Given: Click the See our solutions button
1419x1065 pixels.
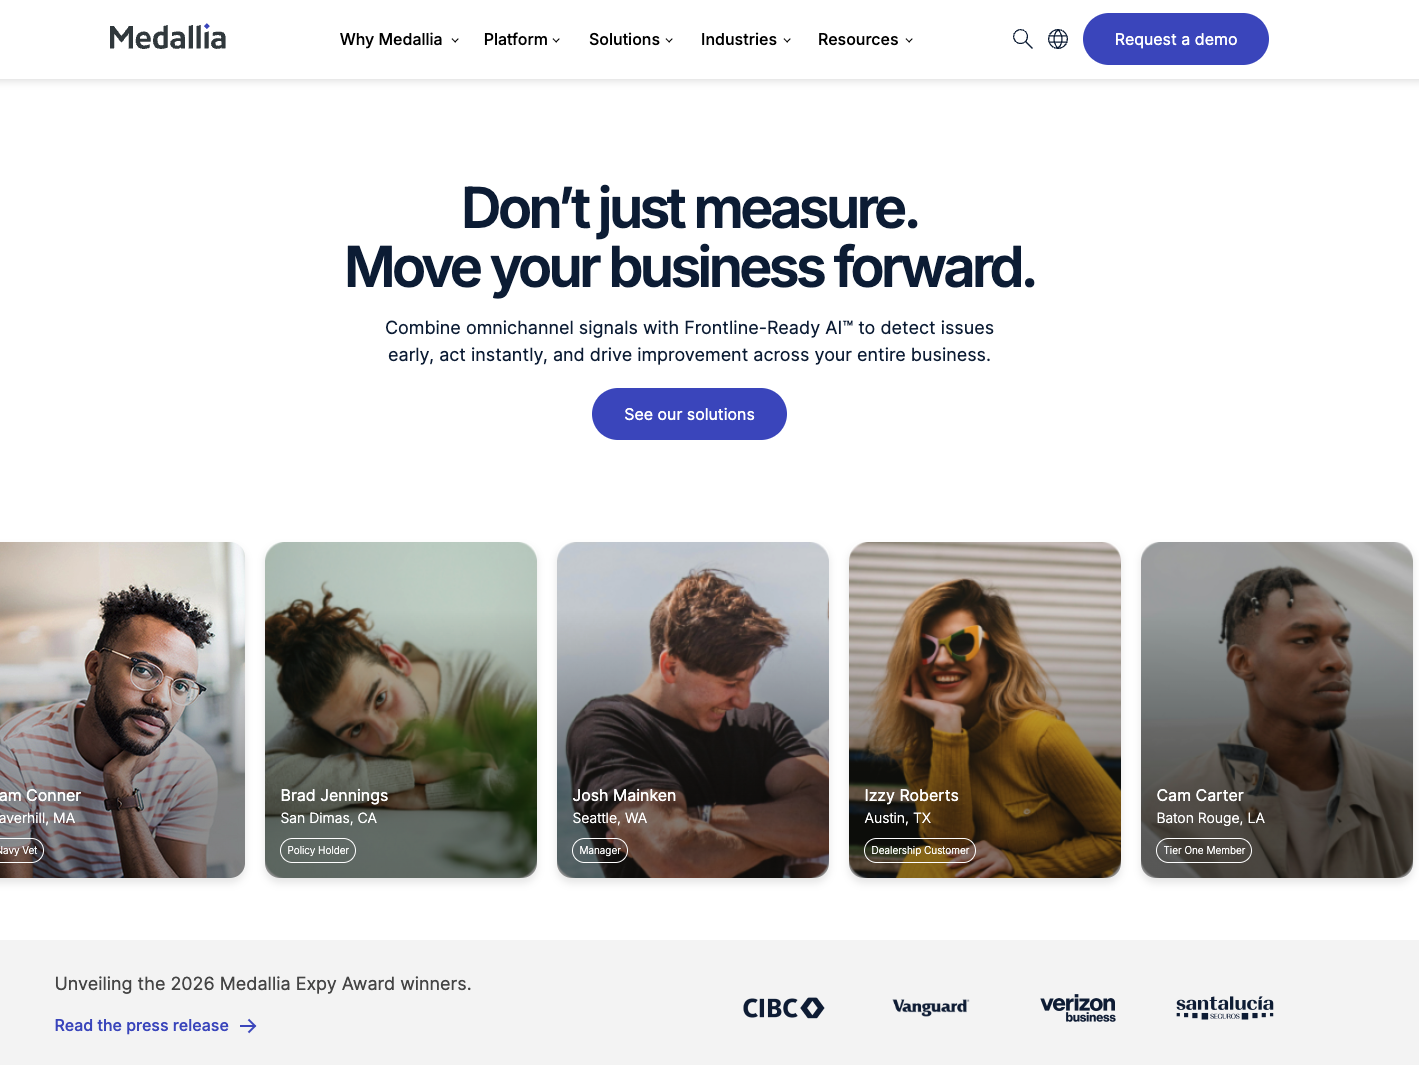Looking at the screenshot, I should pyautogui.click(x=689, y=414).
